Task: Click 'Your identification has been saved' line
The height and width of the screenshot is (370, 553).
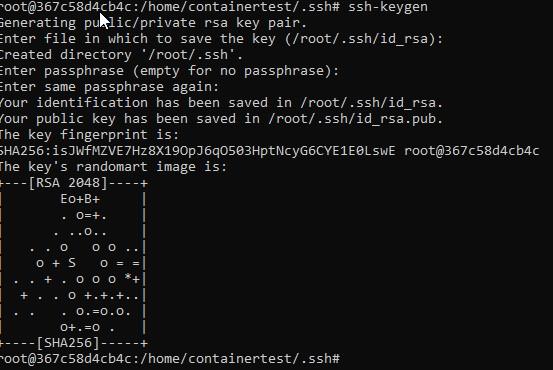Action: 221,103
